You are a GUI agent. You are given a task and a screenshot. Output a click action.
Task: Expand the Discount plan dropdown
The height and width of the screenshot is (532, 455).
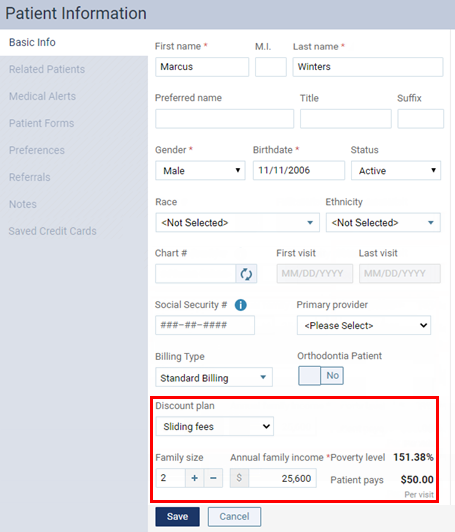click(x=215, y=426)
